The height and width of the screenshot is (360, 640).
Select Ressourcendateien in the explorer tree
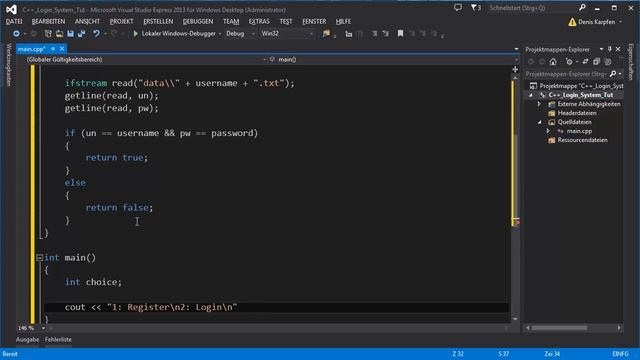click(x=582, y=140)
